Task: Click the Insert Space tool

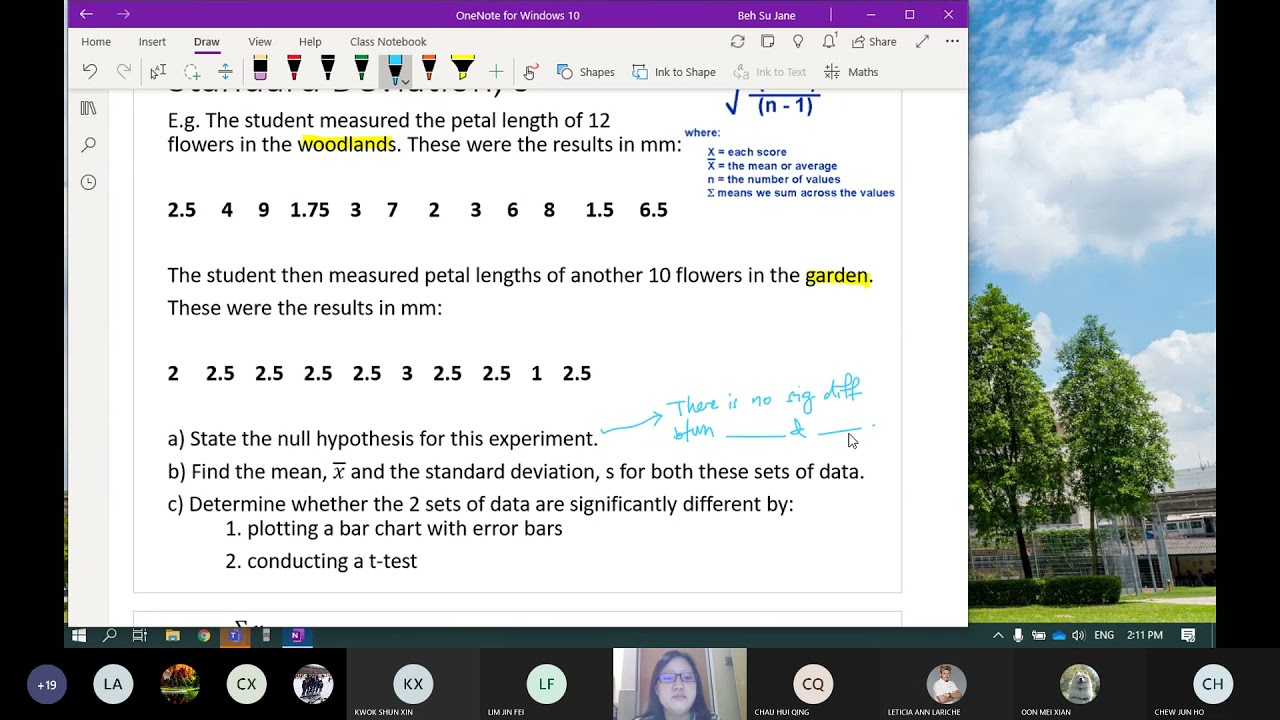Action: pos(225,71)
